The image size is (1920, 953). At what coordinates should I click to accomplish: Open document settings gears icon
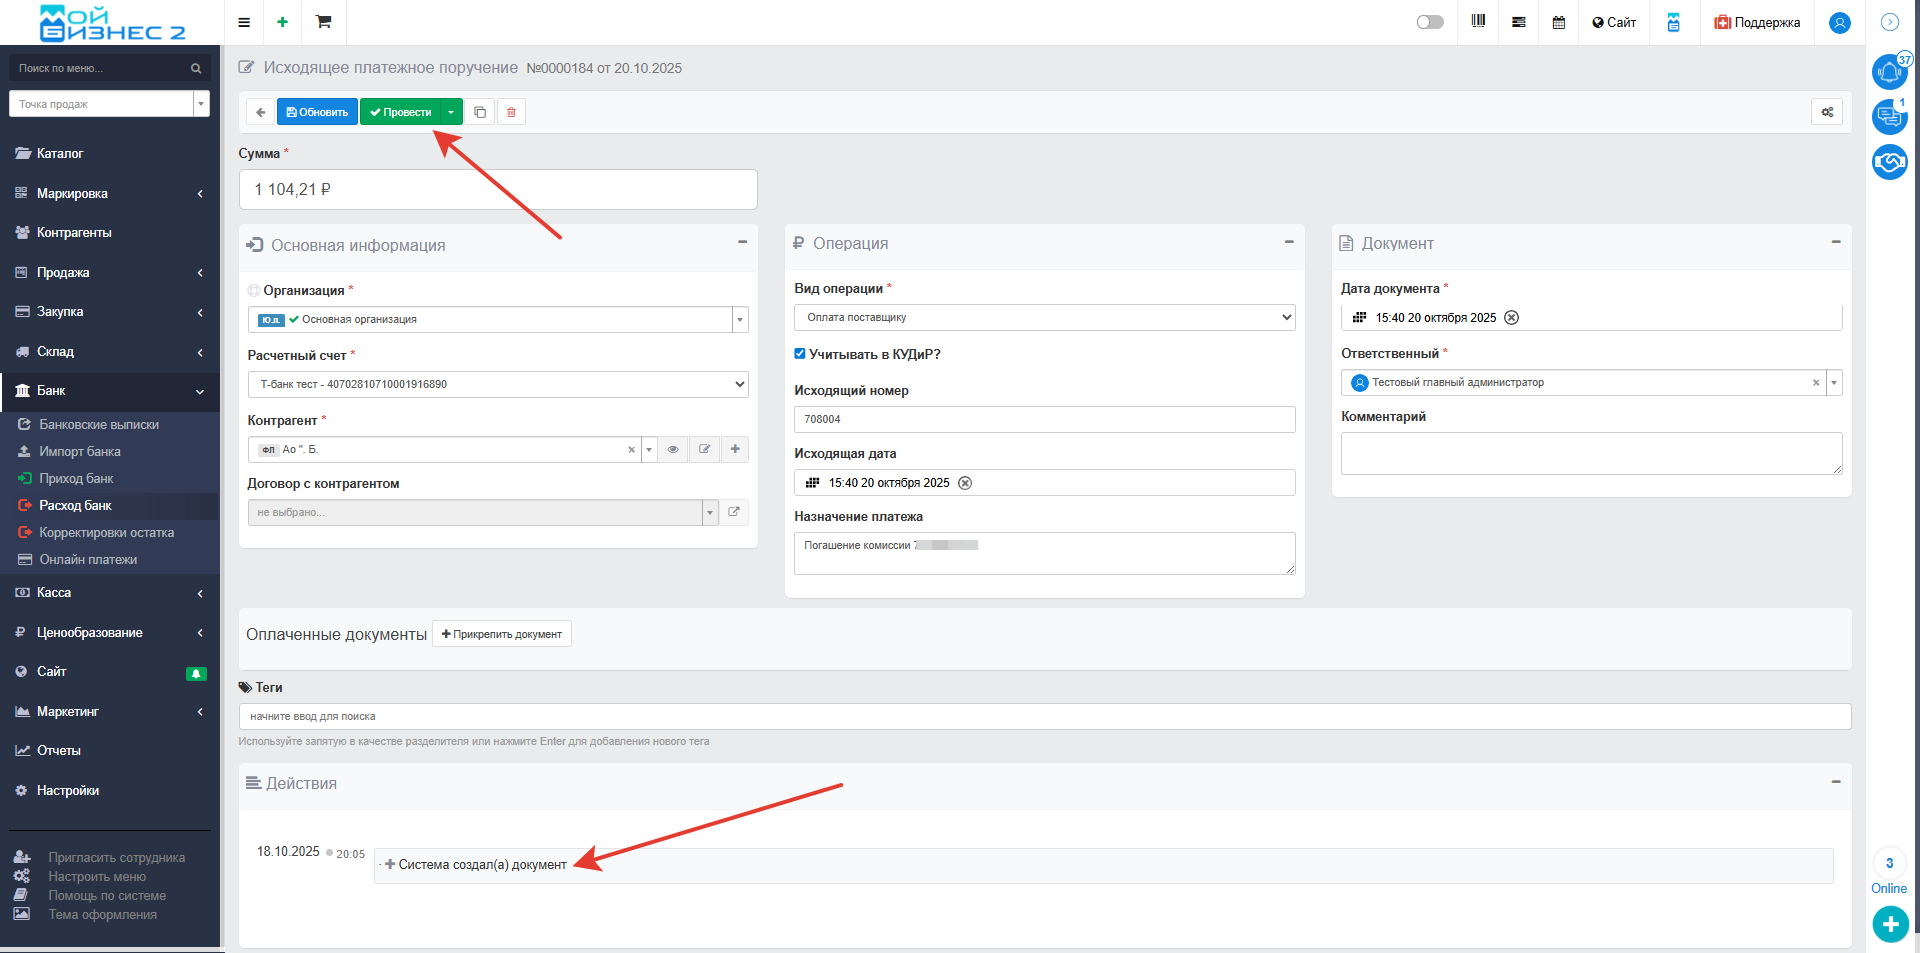(1826, 112)
